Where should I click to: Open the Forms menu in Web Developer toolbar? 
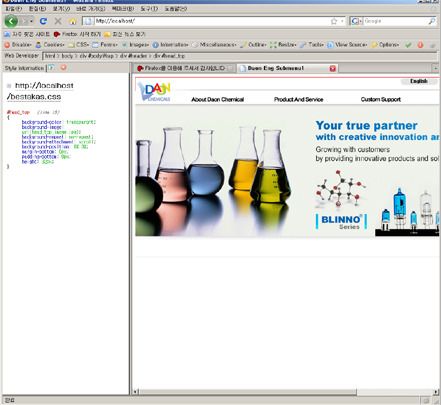(x=105, y=45)
